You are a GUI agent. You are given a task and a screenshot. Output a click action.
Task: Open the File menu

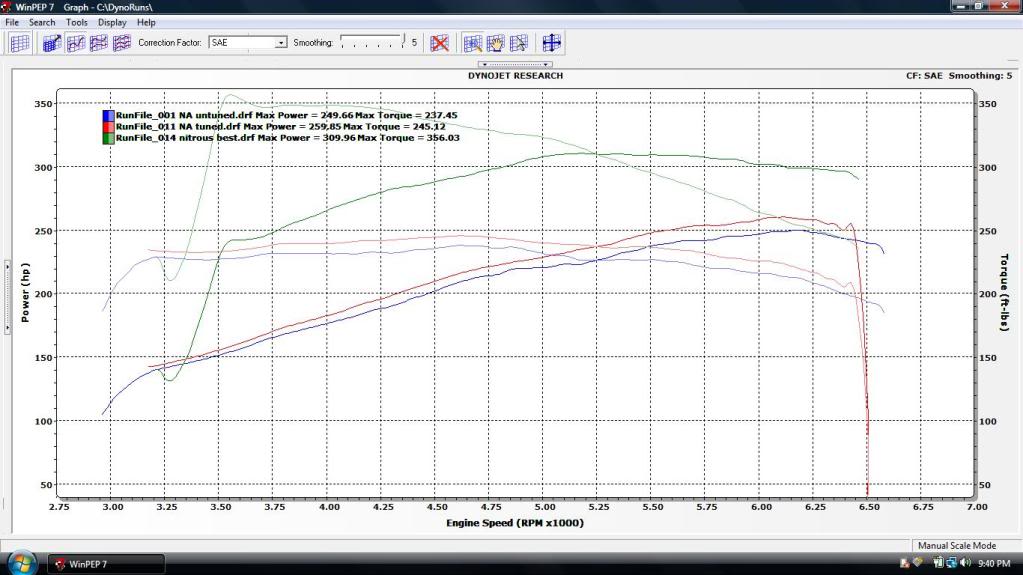(12, 22)
